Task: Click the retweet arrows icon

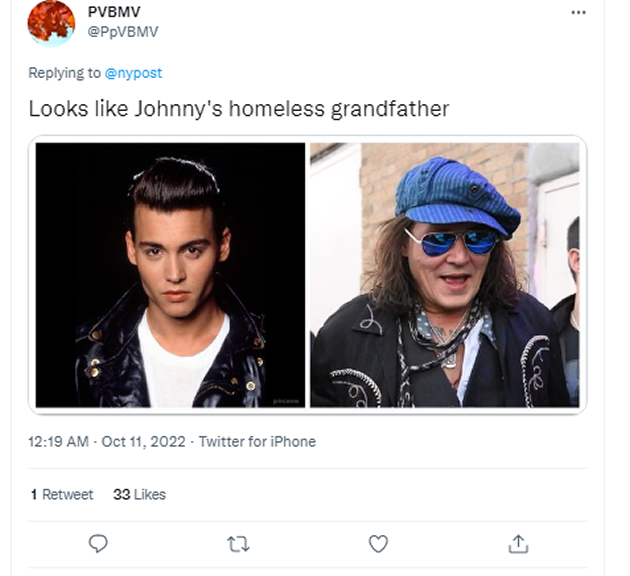Action: [238, 544]
